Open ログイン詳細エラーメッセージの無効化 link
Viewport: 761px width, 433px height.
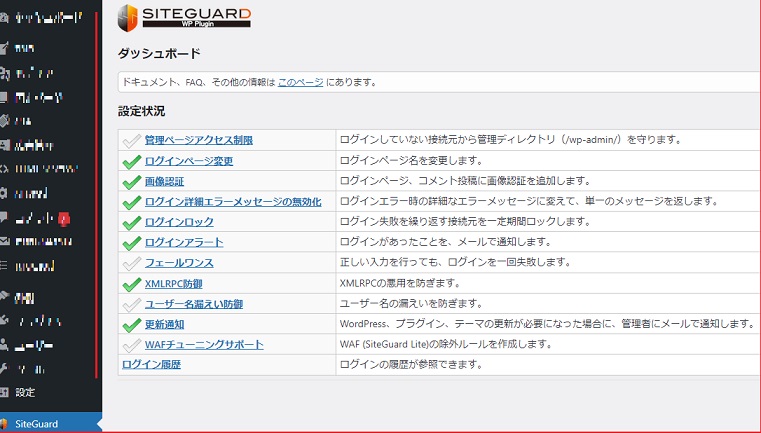(233, 201)
